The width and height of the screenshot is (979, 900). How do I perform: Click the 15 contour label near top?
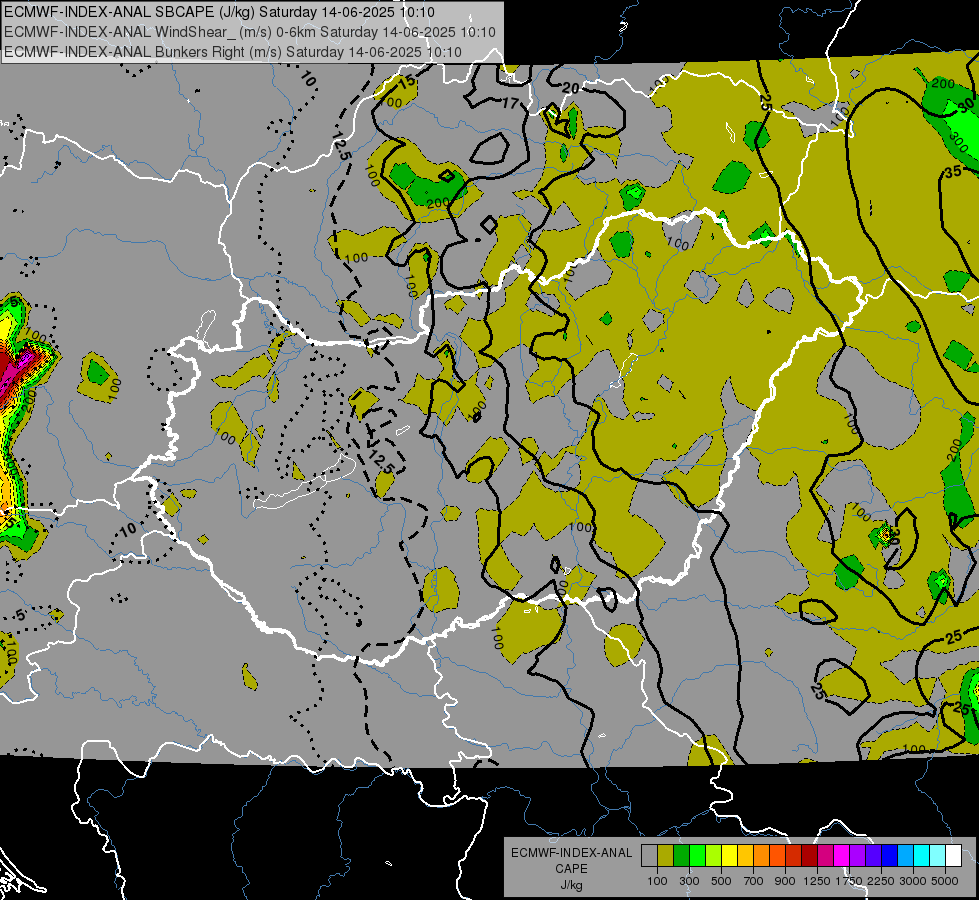click(x=406, y=82)
